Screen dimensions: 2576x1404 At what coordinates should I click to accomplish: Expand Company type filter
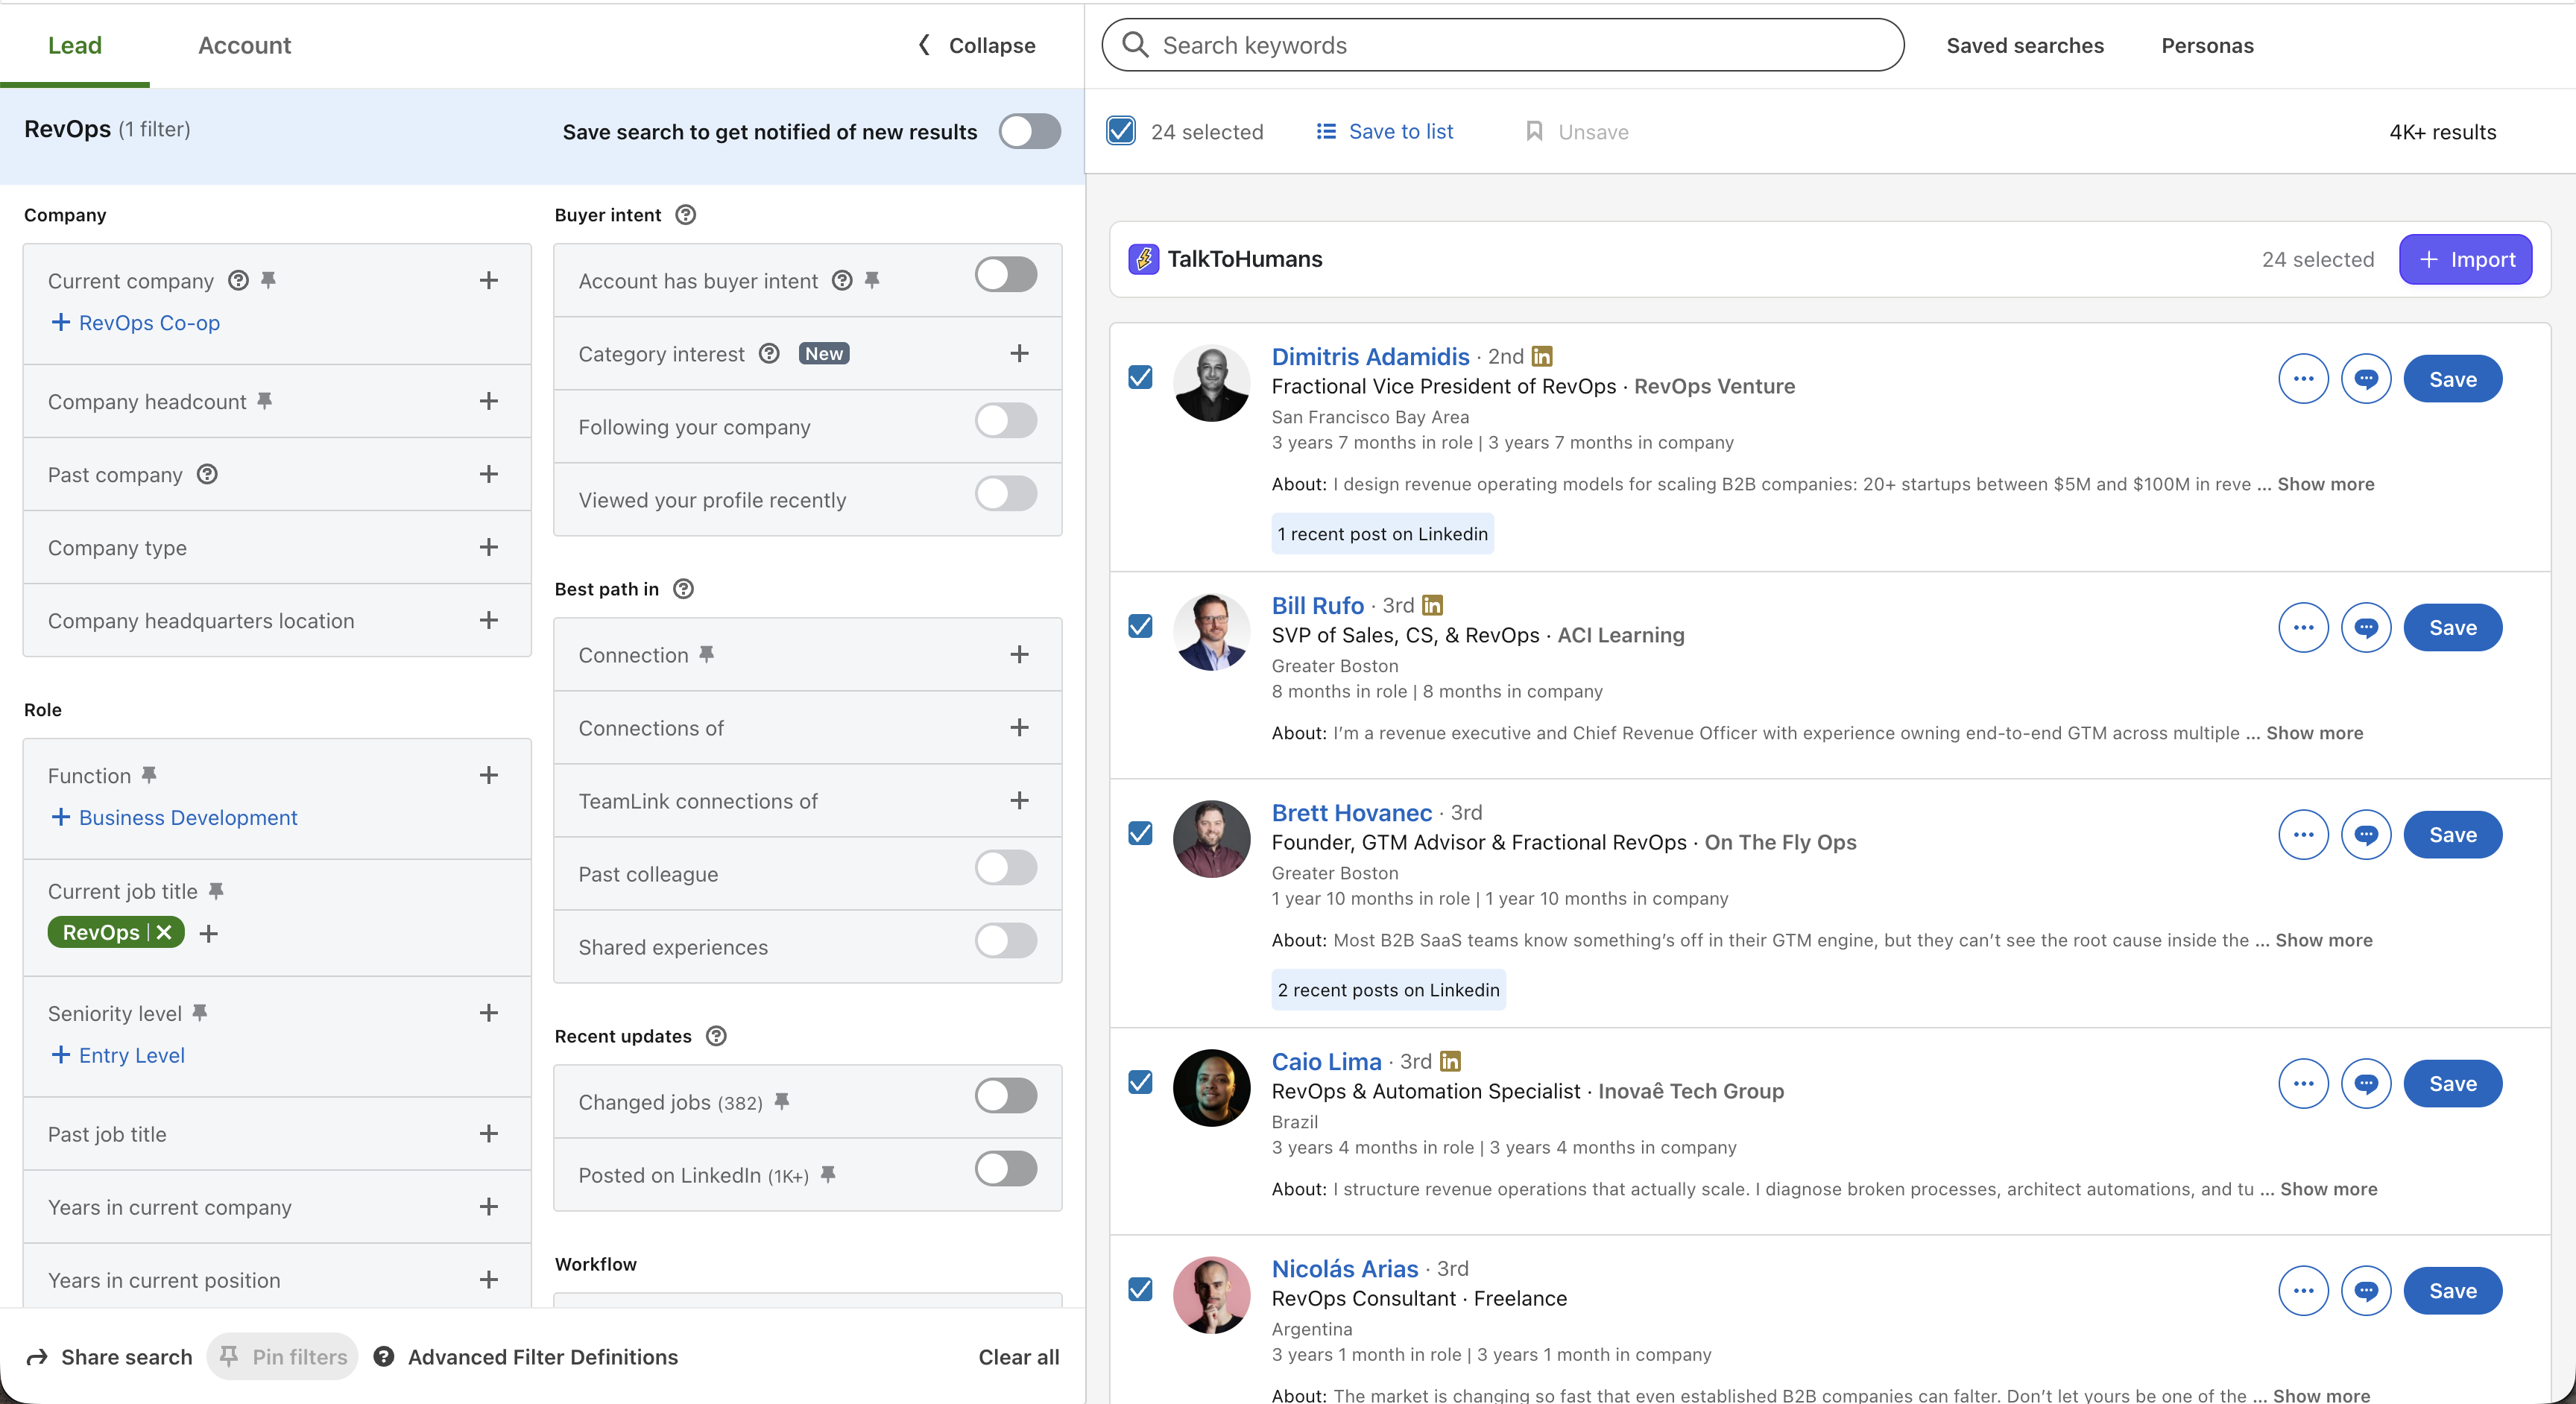click(x=488, y=547)
